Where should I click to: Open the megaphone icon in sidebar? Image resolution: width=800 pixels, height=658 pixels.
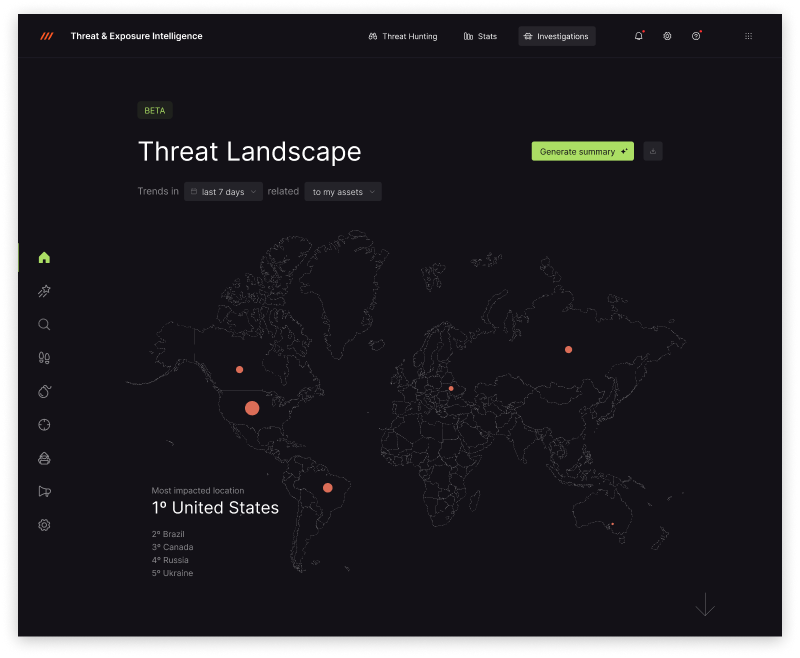click(x=44, y=491)
